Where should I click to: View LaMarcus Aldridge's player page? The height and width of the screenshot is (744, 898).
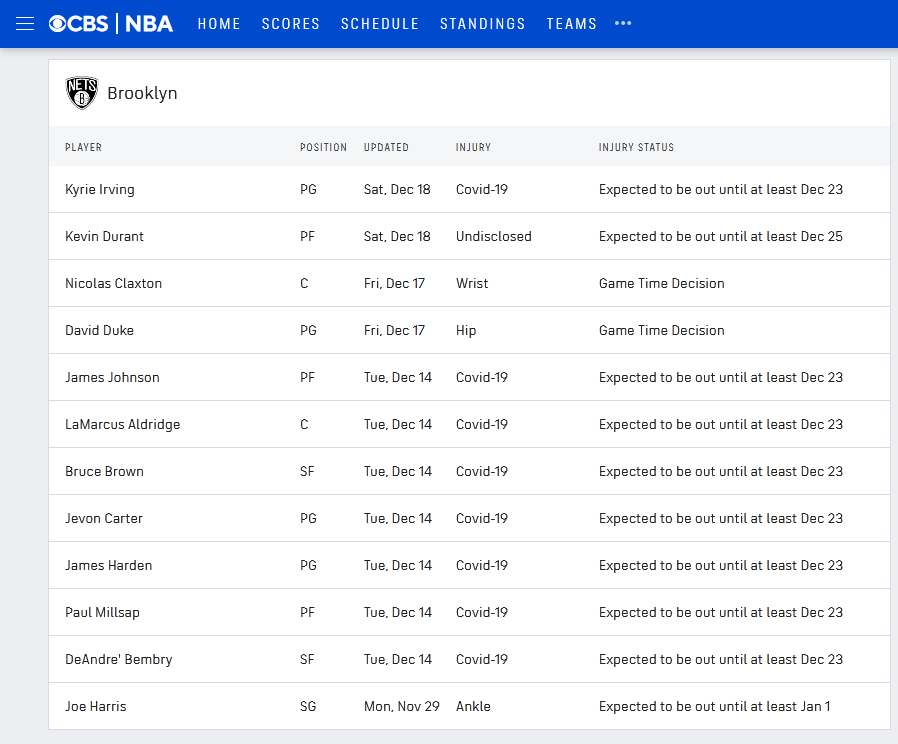[122, 425]
